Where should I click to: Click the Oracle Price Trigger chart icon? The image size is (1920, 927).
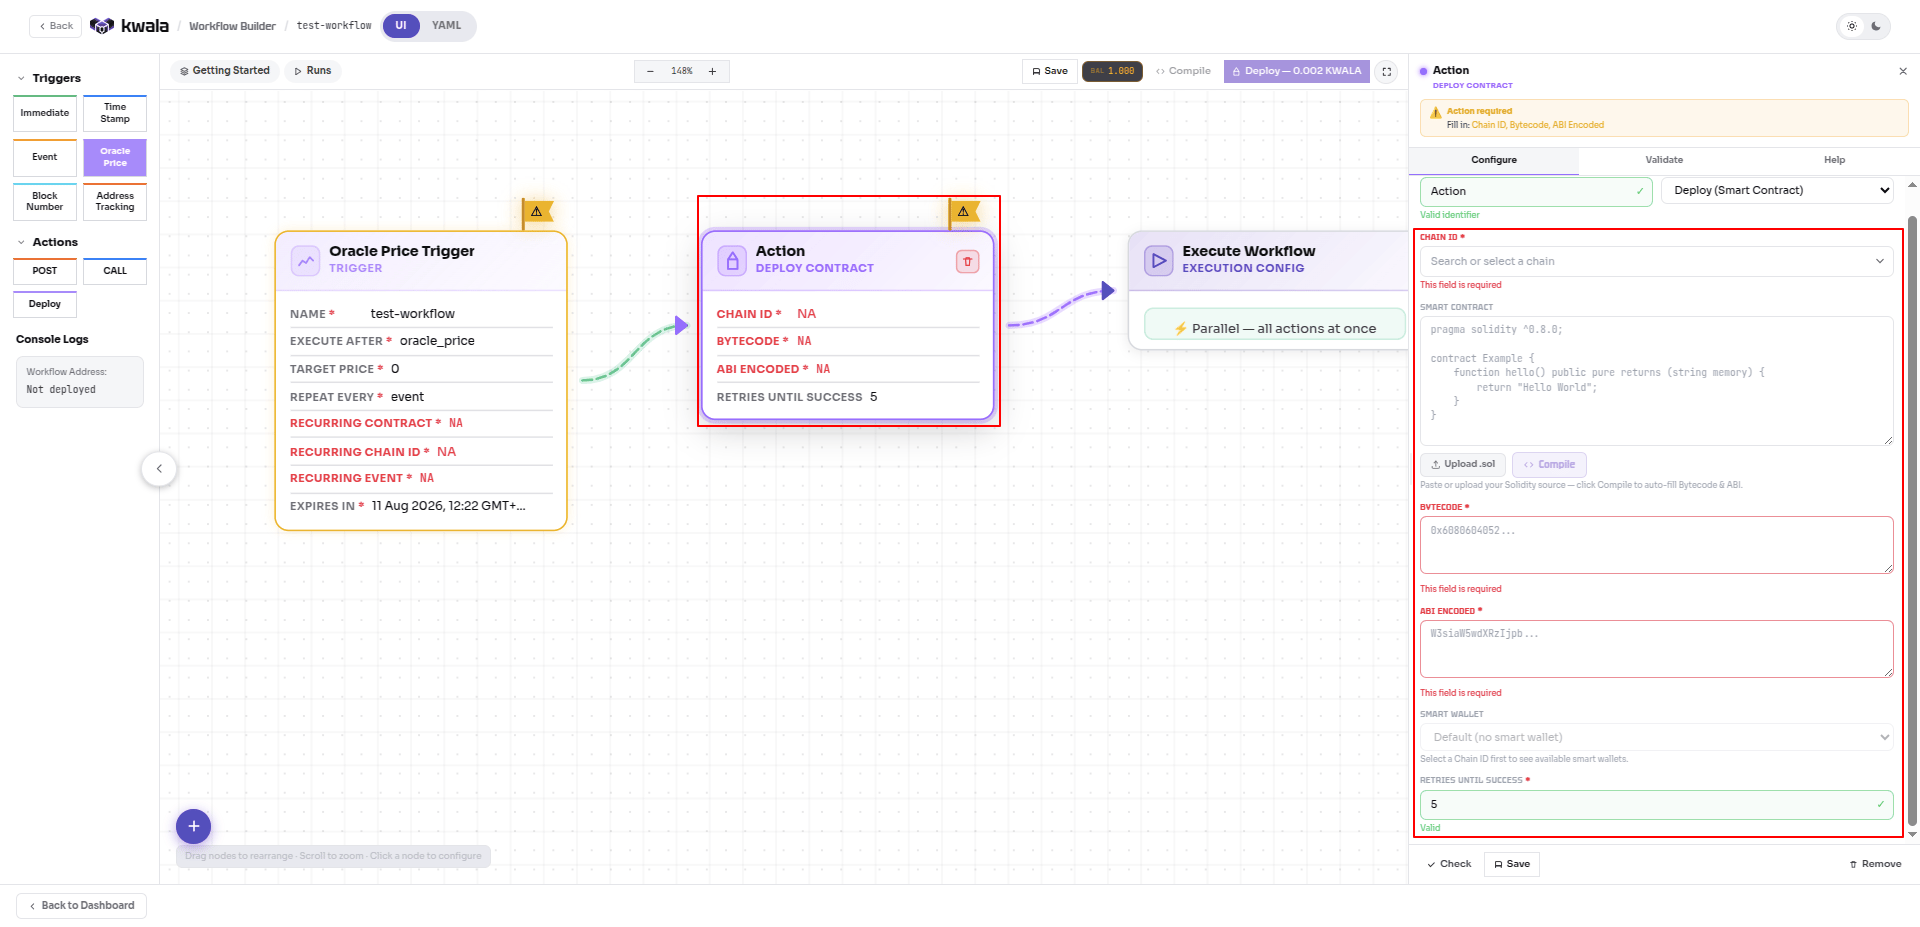tap(305, 261)
